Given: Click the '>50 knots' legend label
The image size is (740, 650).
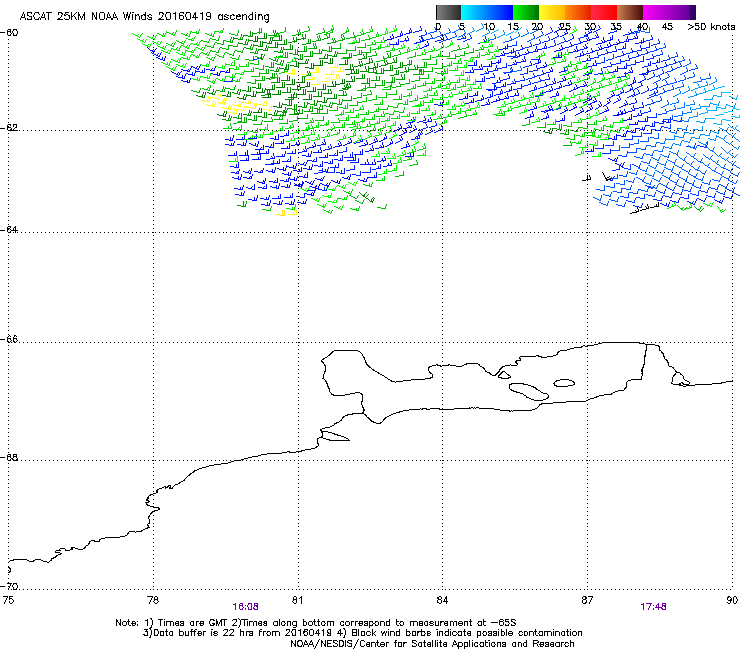Looking at the screenshot, I should coord(711,26).
